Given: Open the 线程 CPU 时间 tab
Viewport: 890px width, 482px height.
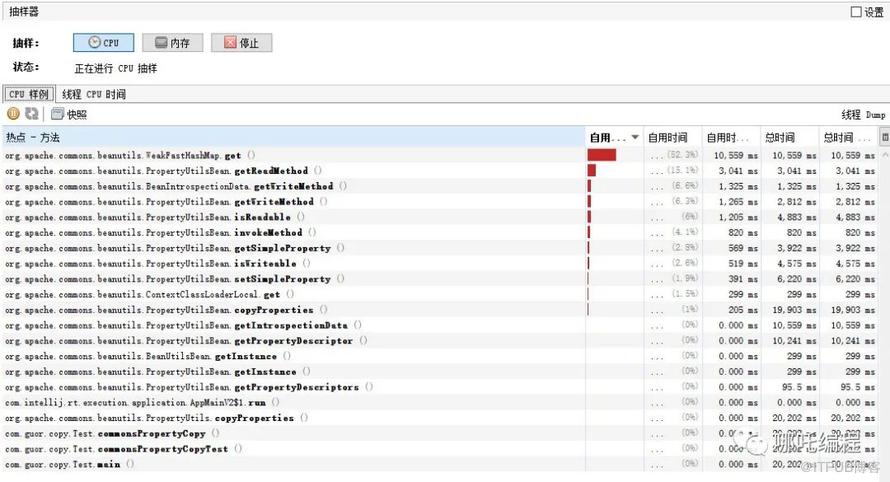Looking at the screenshot, I should click(x=94, y=94).
